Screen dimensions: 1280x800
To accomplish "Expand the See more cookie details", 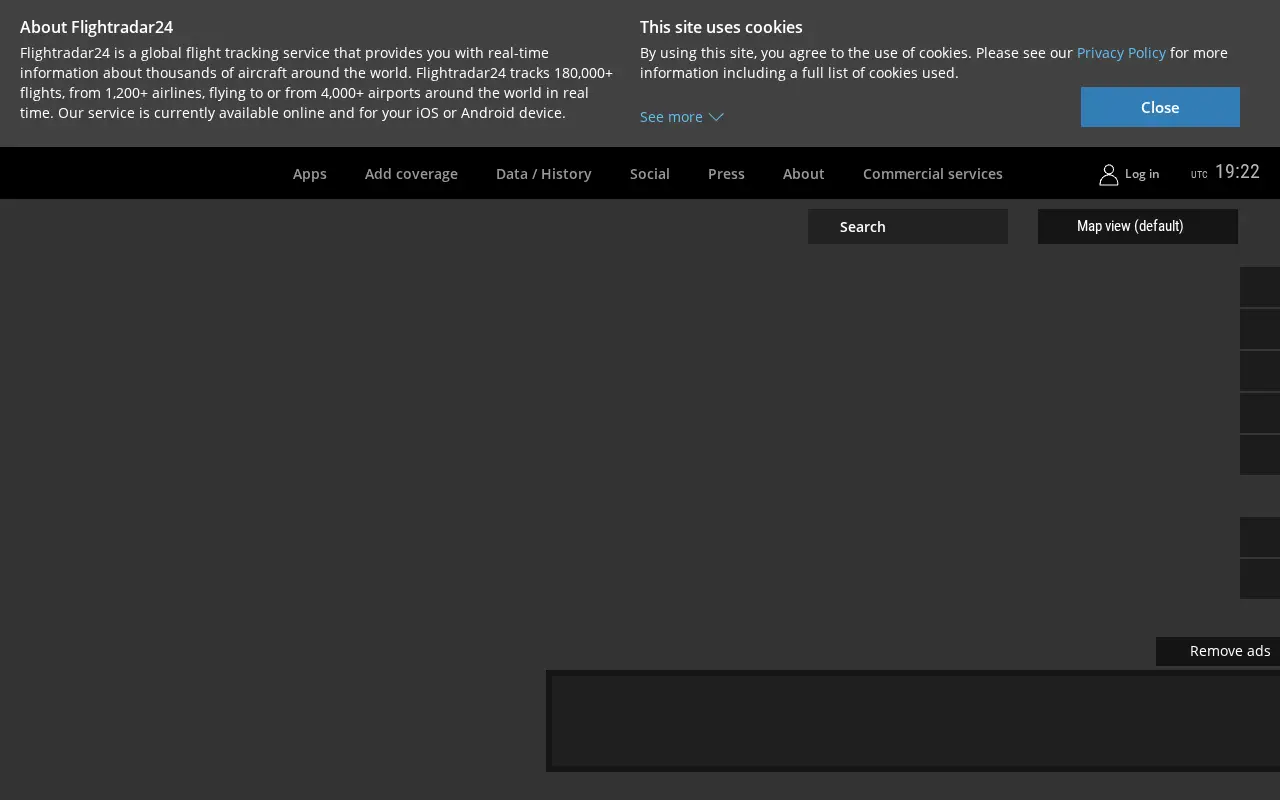I will [x=681, y=117].
